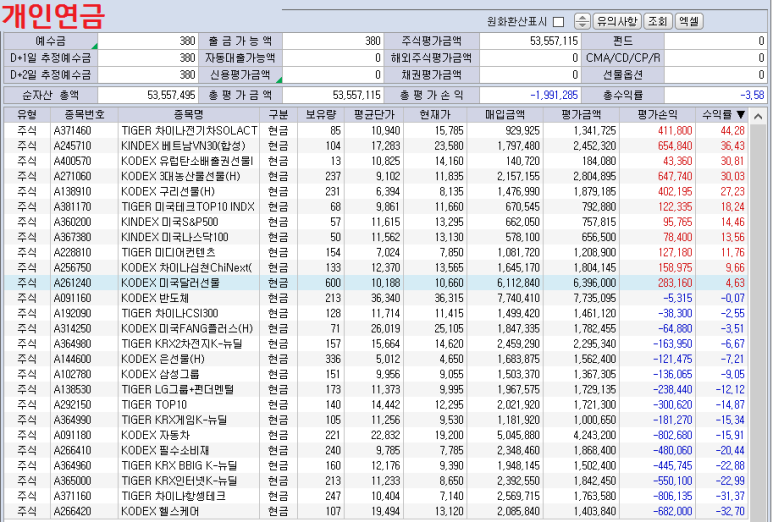Select the KINDEX 미국S&P500 row

pos(376,222)
